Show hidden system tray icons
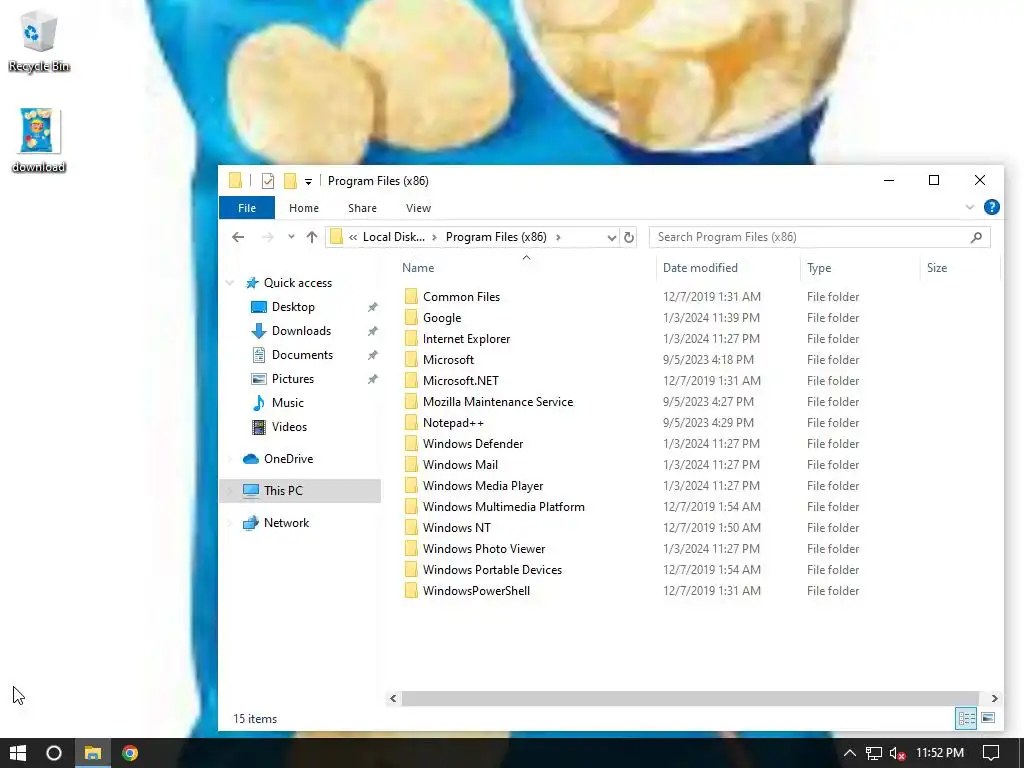Viewport: 1024px width, 768px height. pos(849,753)
